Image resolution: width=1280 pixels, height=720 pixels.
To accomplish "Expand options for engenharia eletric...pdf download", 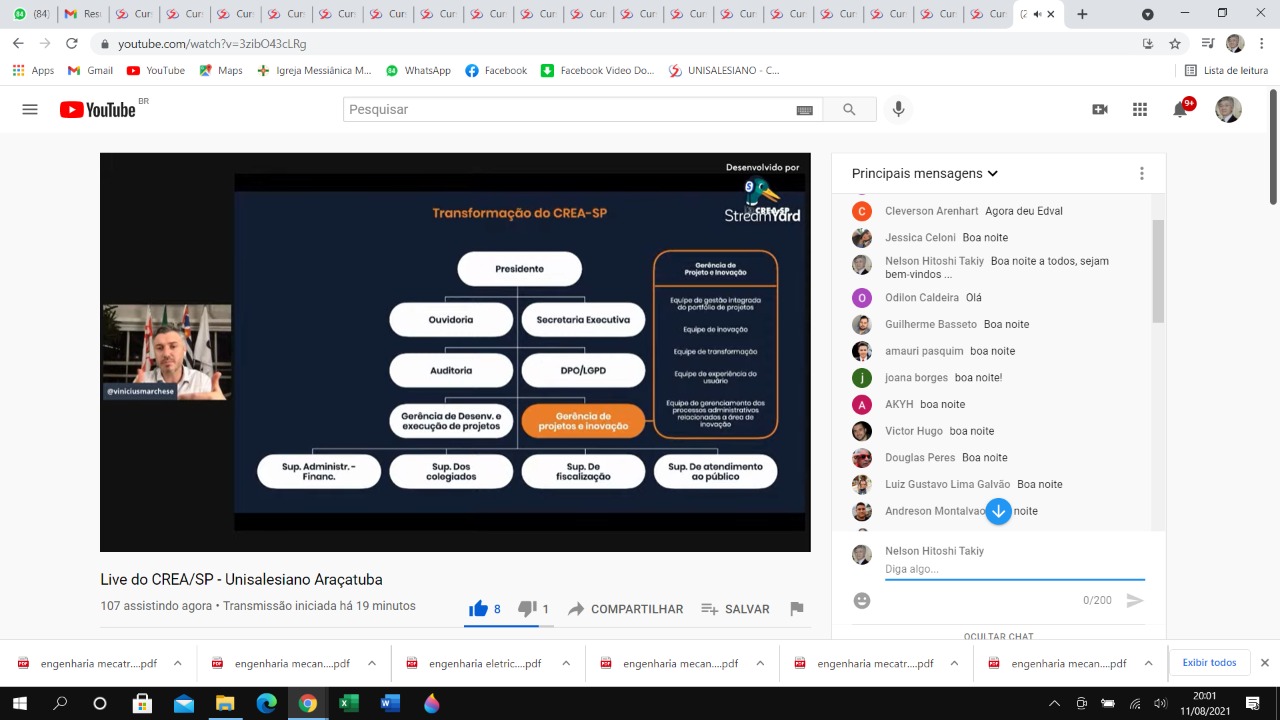I will tap(566, 663).
